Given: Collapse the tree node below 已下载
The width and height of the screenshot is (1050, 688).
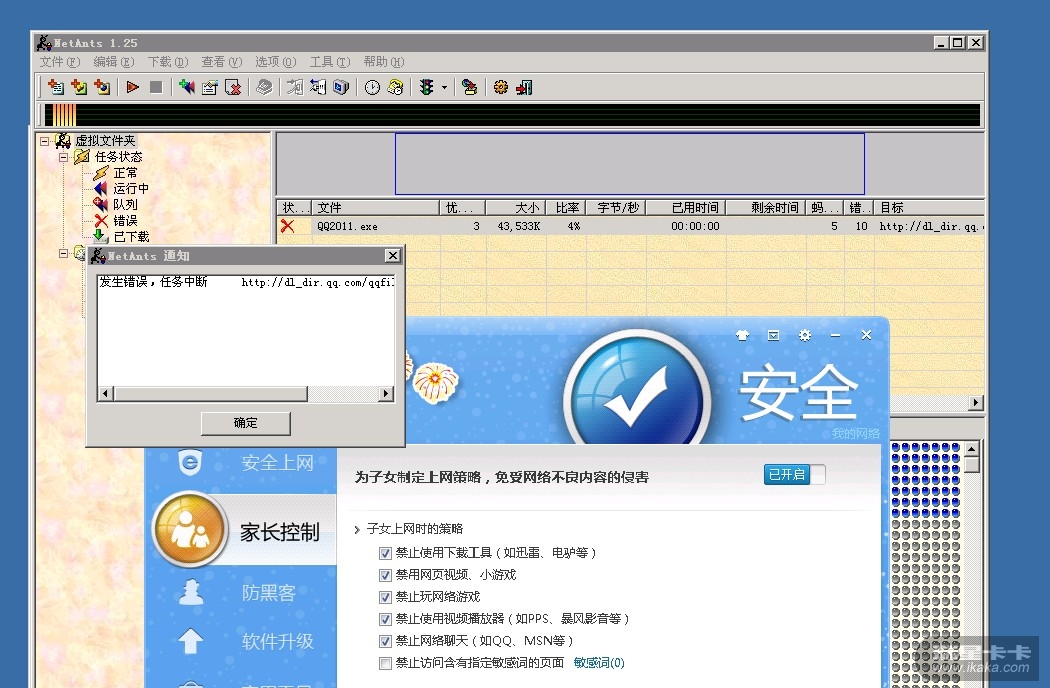Looking at the screenshot, I should tap(63, 253).
